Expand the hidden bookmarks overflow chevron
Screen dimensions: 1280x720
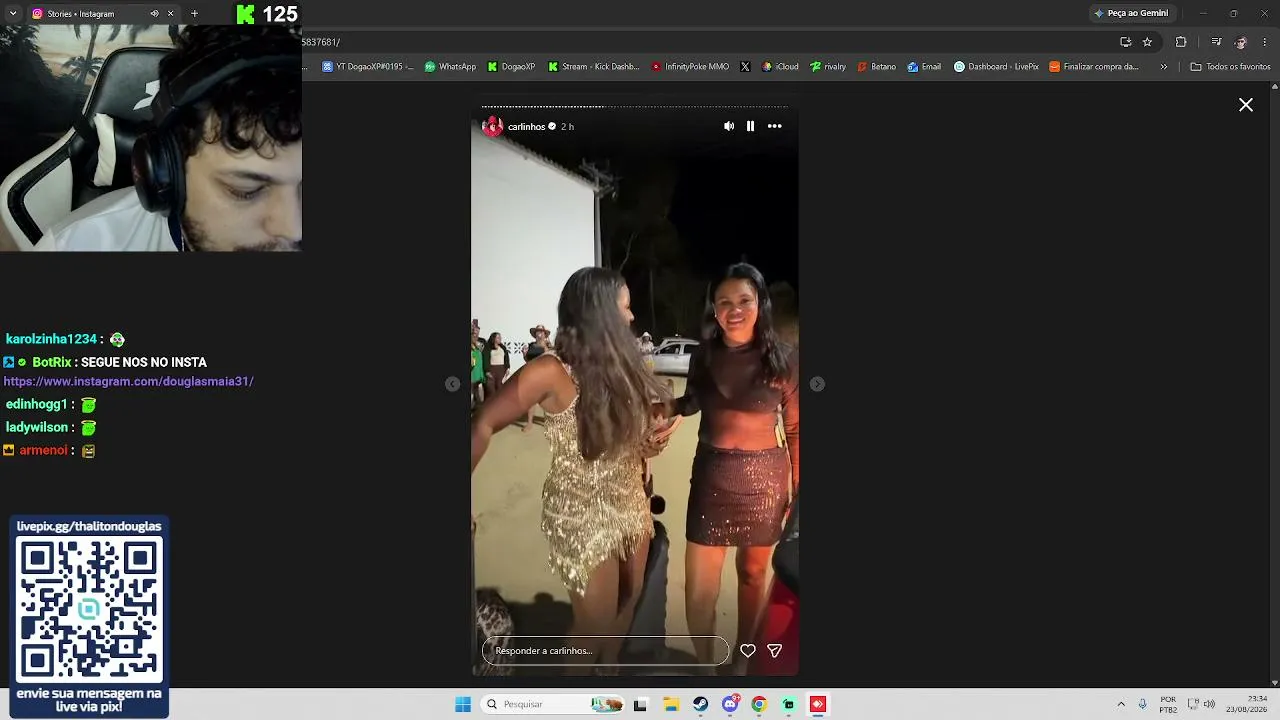pyautogui.click(x=1163, y=67)
